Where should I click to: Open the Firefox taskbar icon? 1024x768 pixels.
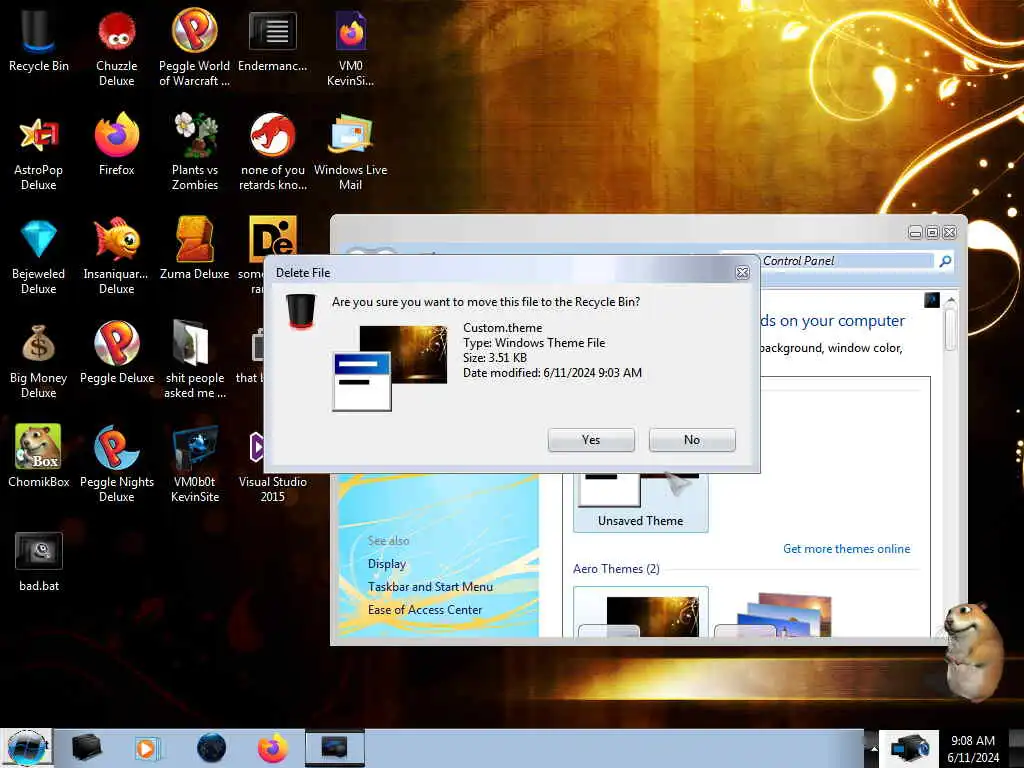[272, 748]
